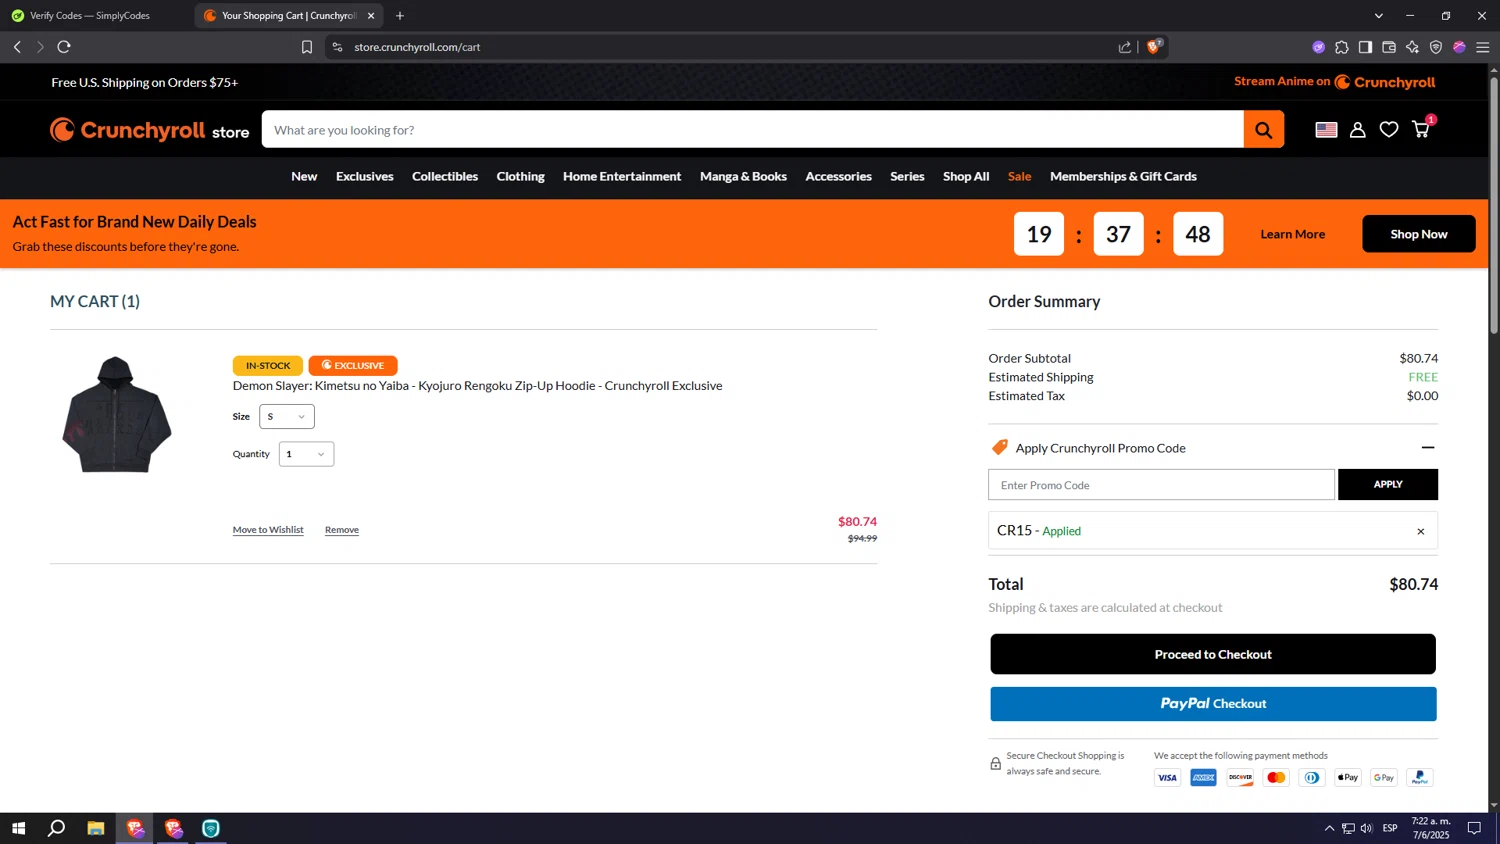Screen dimensions: 1500x844
Task: Open the Windows Start menu
Action: [18, 828]
